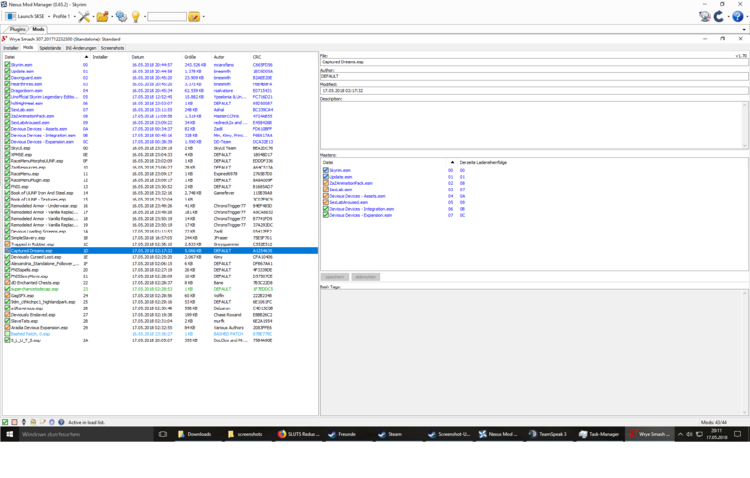Click the blue round icon before help in status bar
Viewport: 750px width, 478px height.
pyautogui.click(x=52, y=422)
